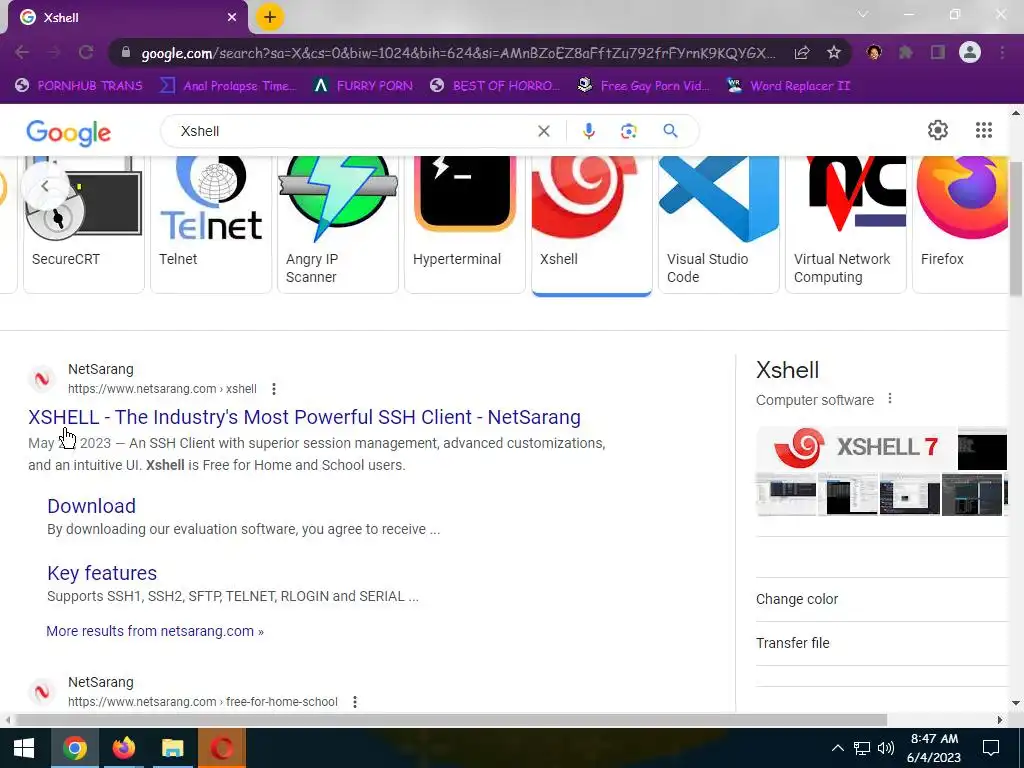
Task: Open Google quick settings gear
Action: coord(938,130)
